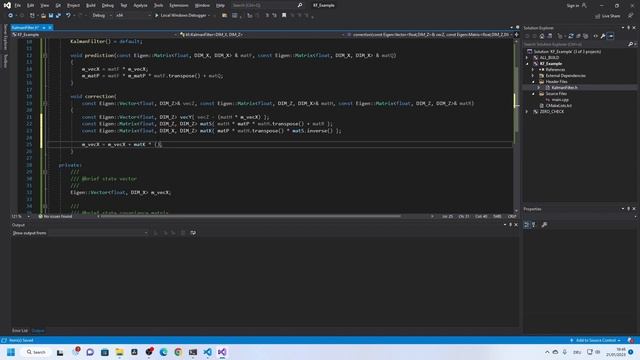
Task: Click the Categorized icon in Properties panel
Action: (x=527, y=225)
